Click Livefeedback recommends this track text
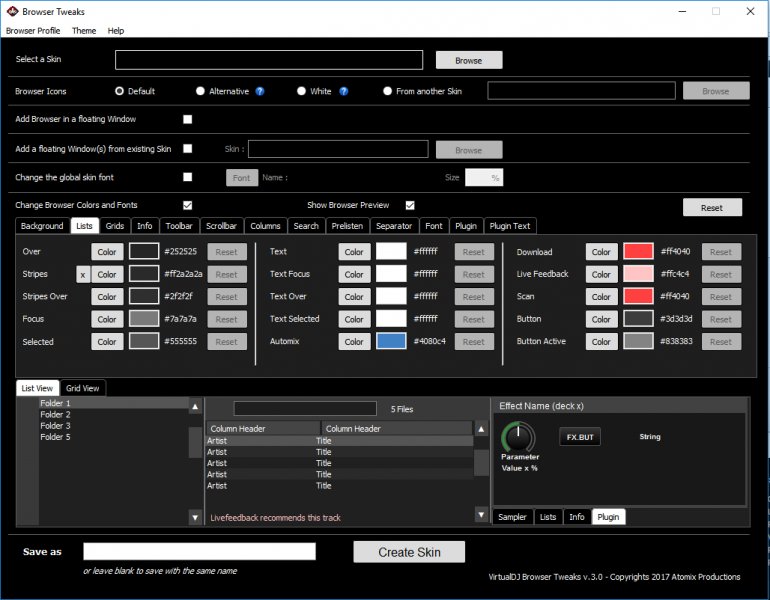This screenshot has width=770, height=600. tap(275, 518)
